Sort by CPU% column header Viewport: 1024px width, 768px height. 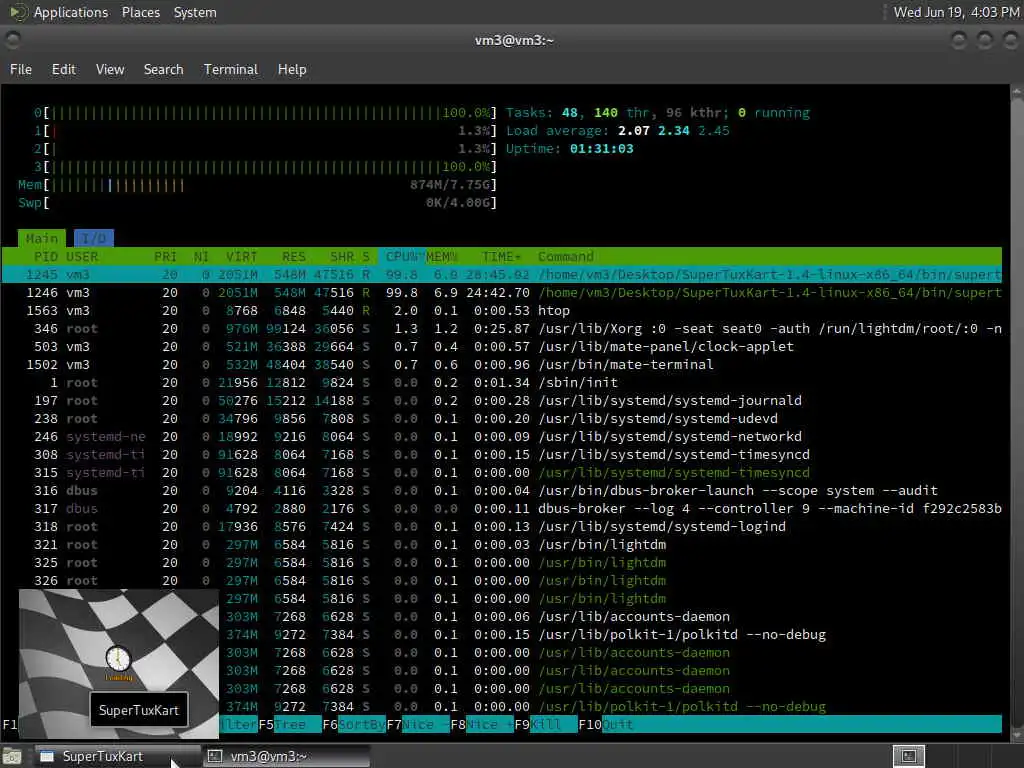click(401, 257)
